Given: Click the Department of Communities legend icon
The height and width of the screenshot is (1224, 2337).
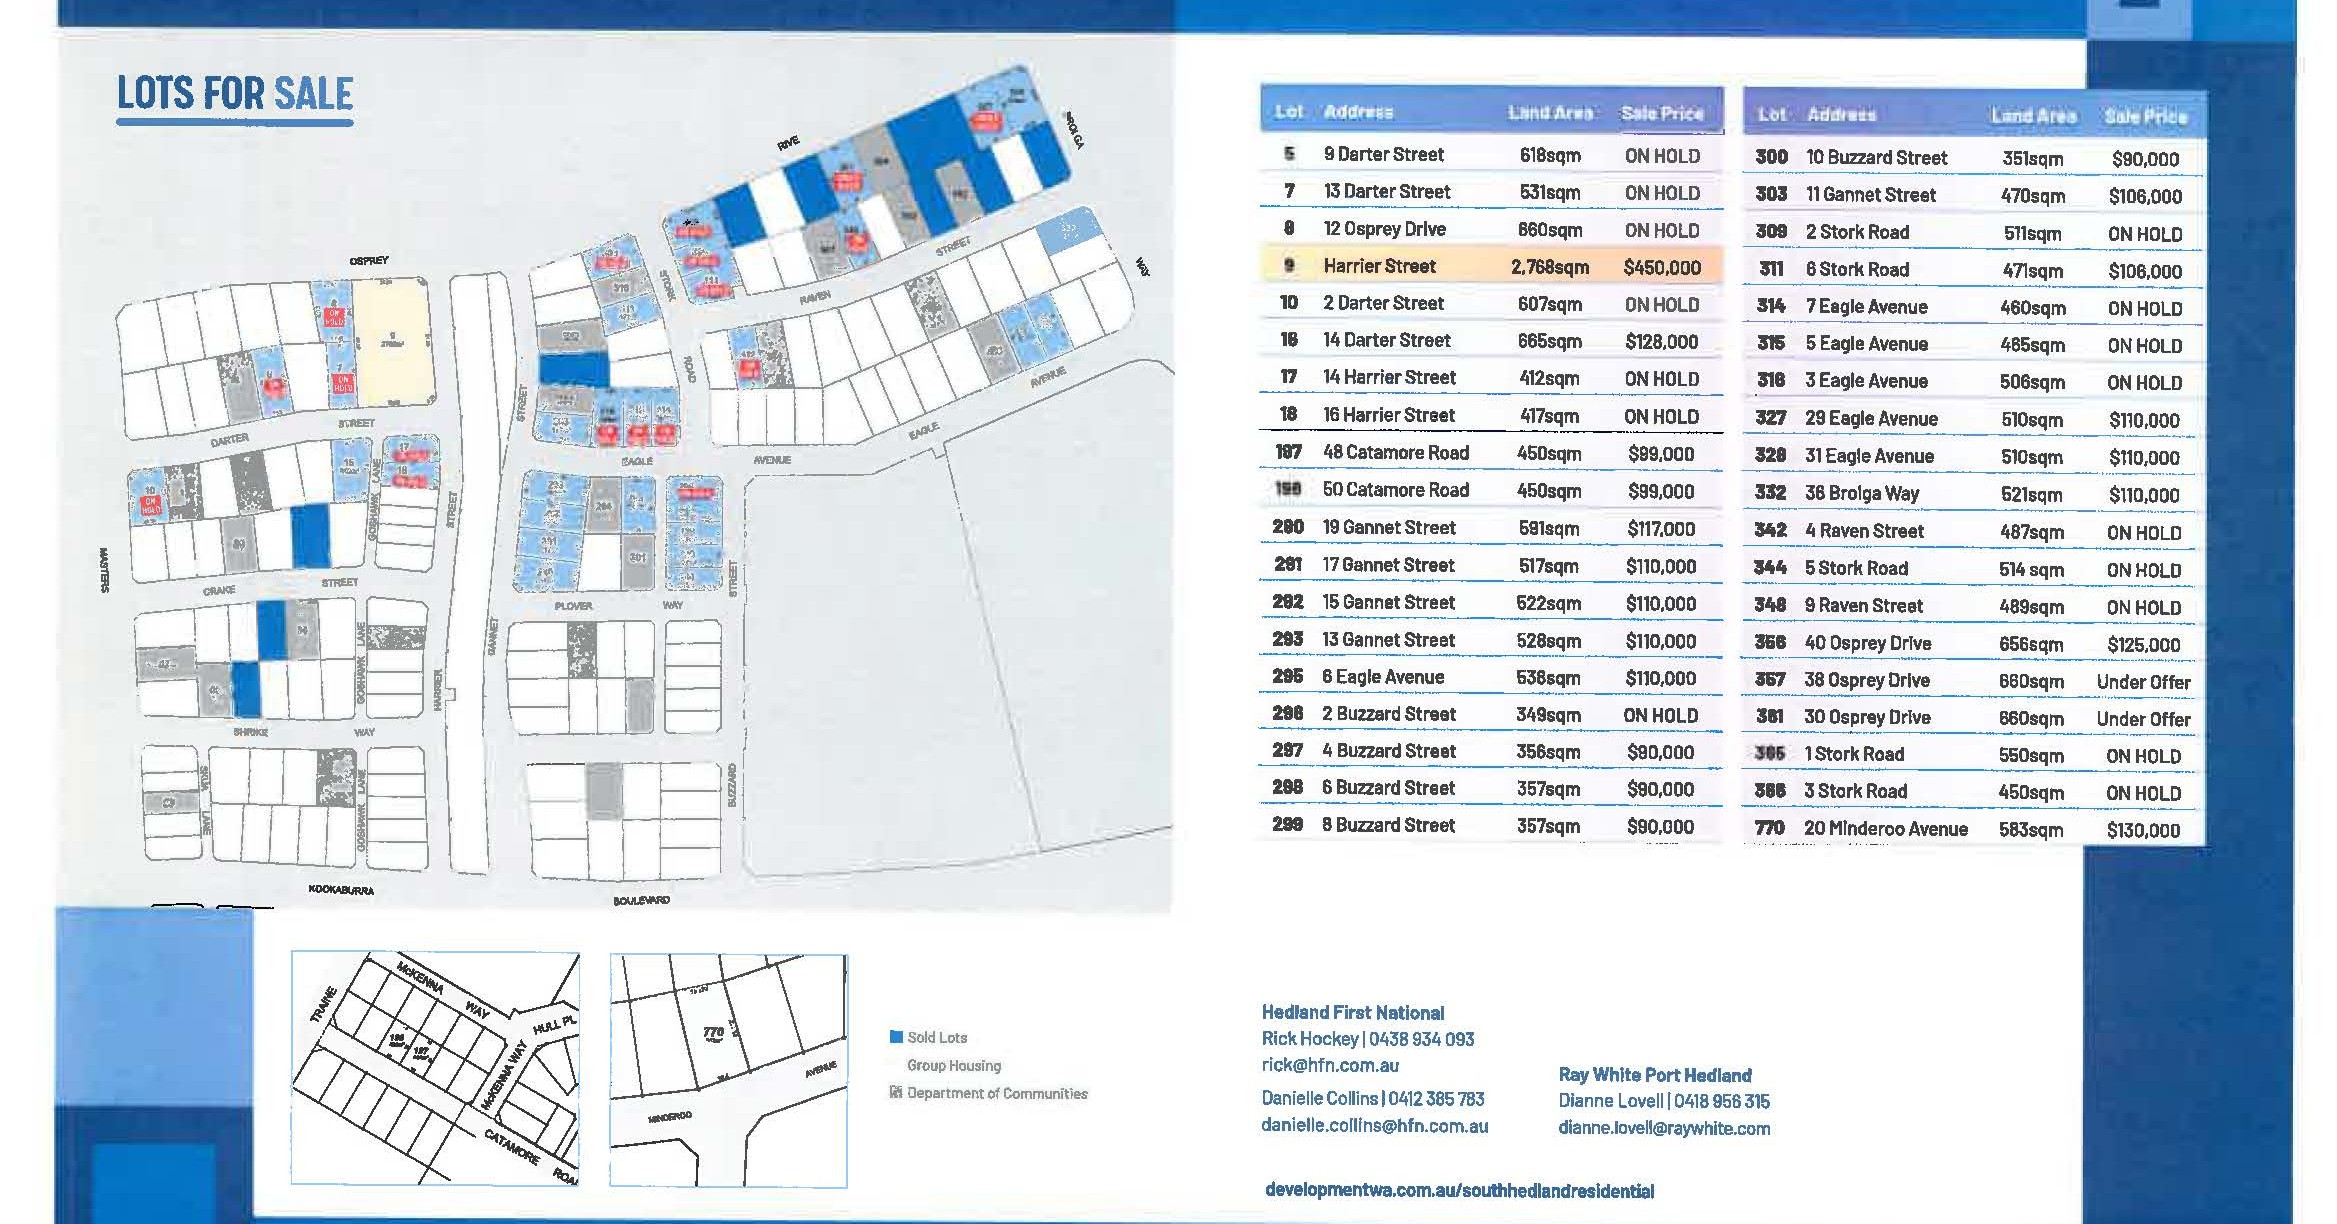Looking at the screenshot, I should pos(896,1093).
